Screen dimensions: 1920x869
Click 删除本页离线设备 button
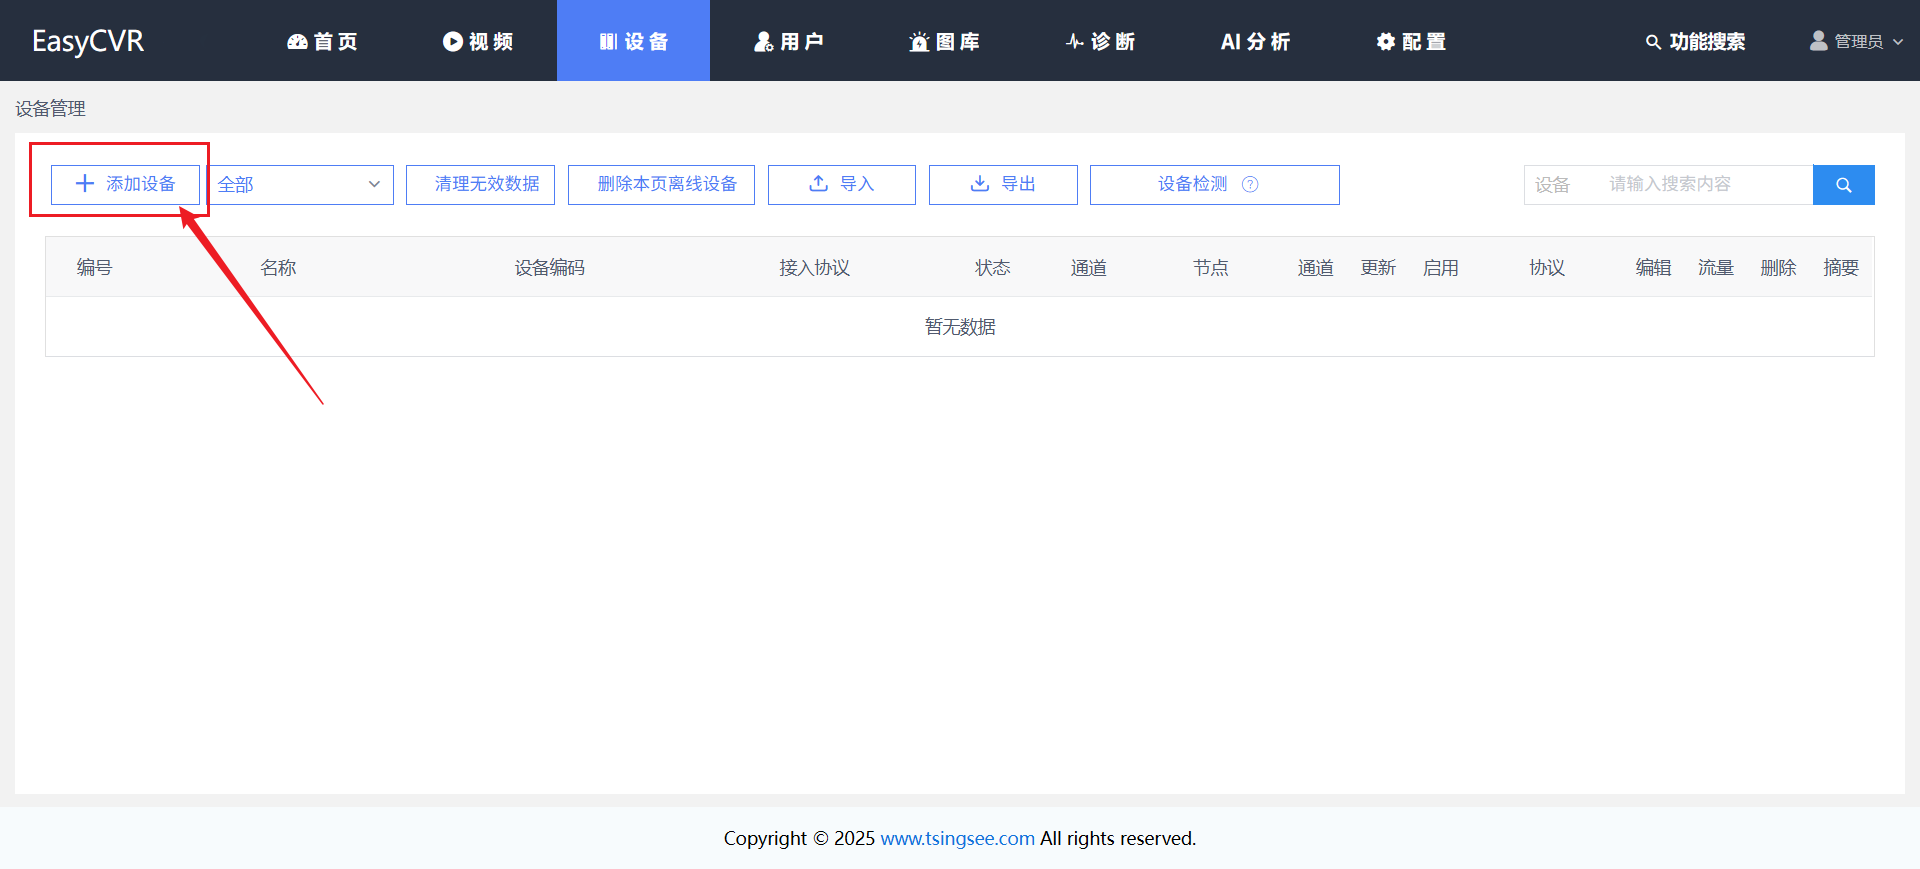point(661,184)
